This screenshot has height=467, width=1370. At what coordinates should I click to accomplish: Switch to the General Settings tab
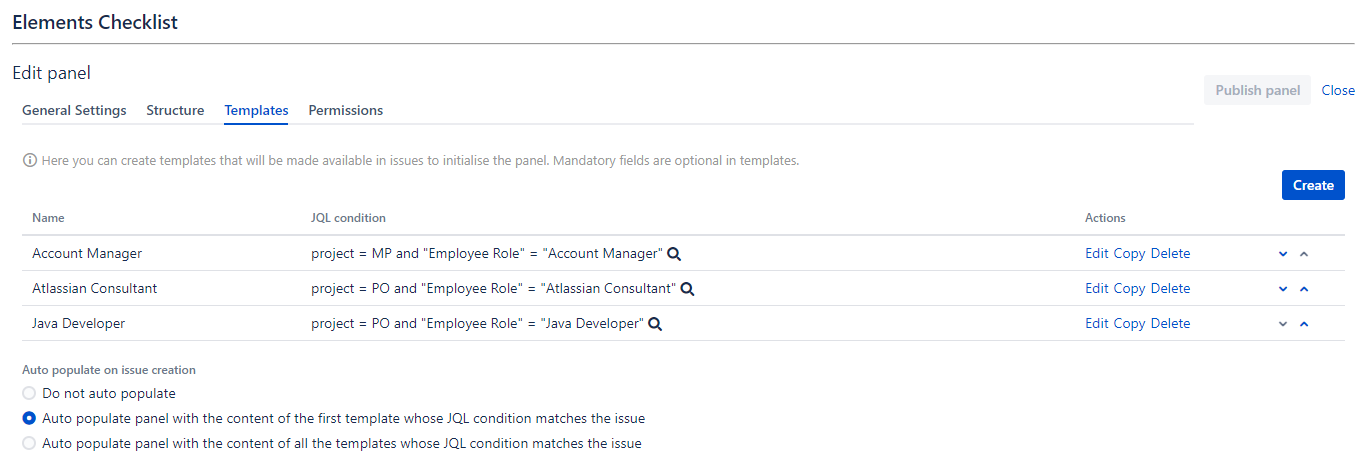point(74,110)
